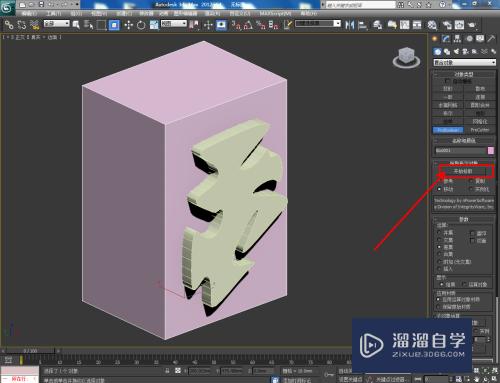Open the Render Setup icon
Screen dimensions: 500x383
447,25
